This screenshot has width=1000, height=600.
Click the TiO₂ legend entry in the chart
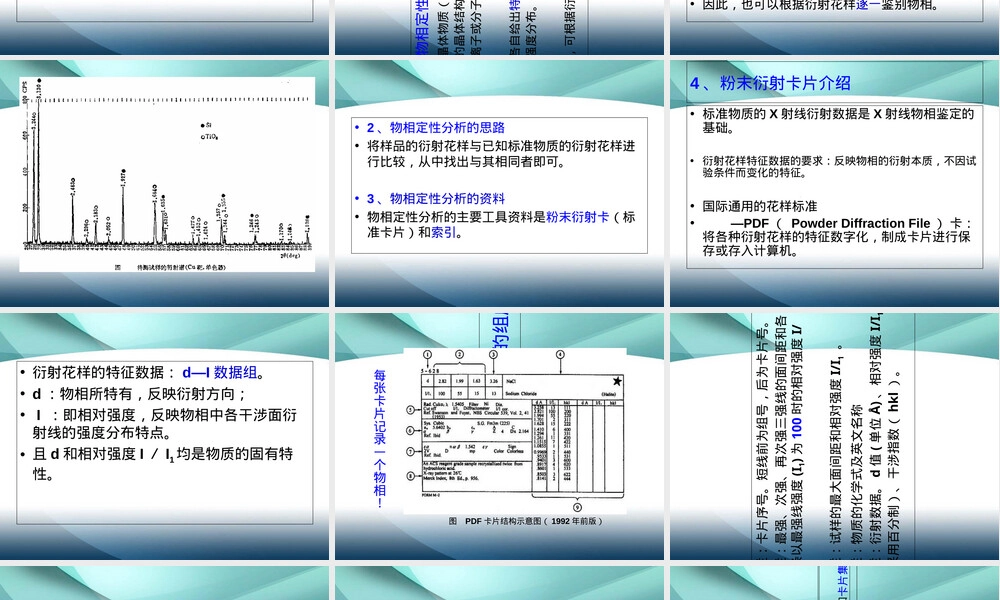[x=209, y=136]
